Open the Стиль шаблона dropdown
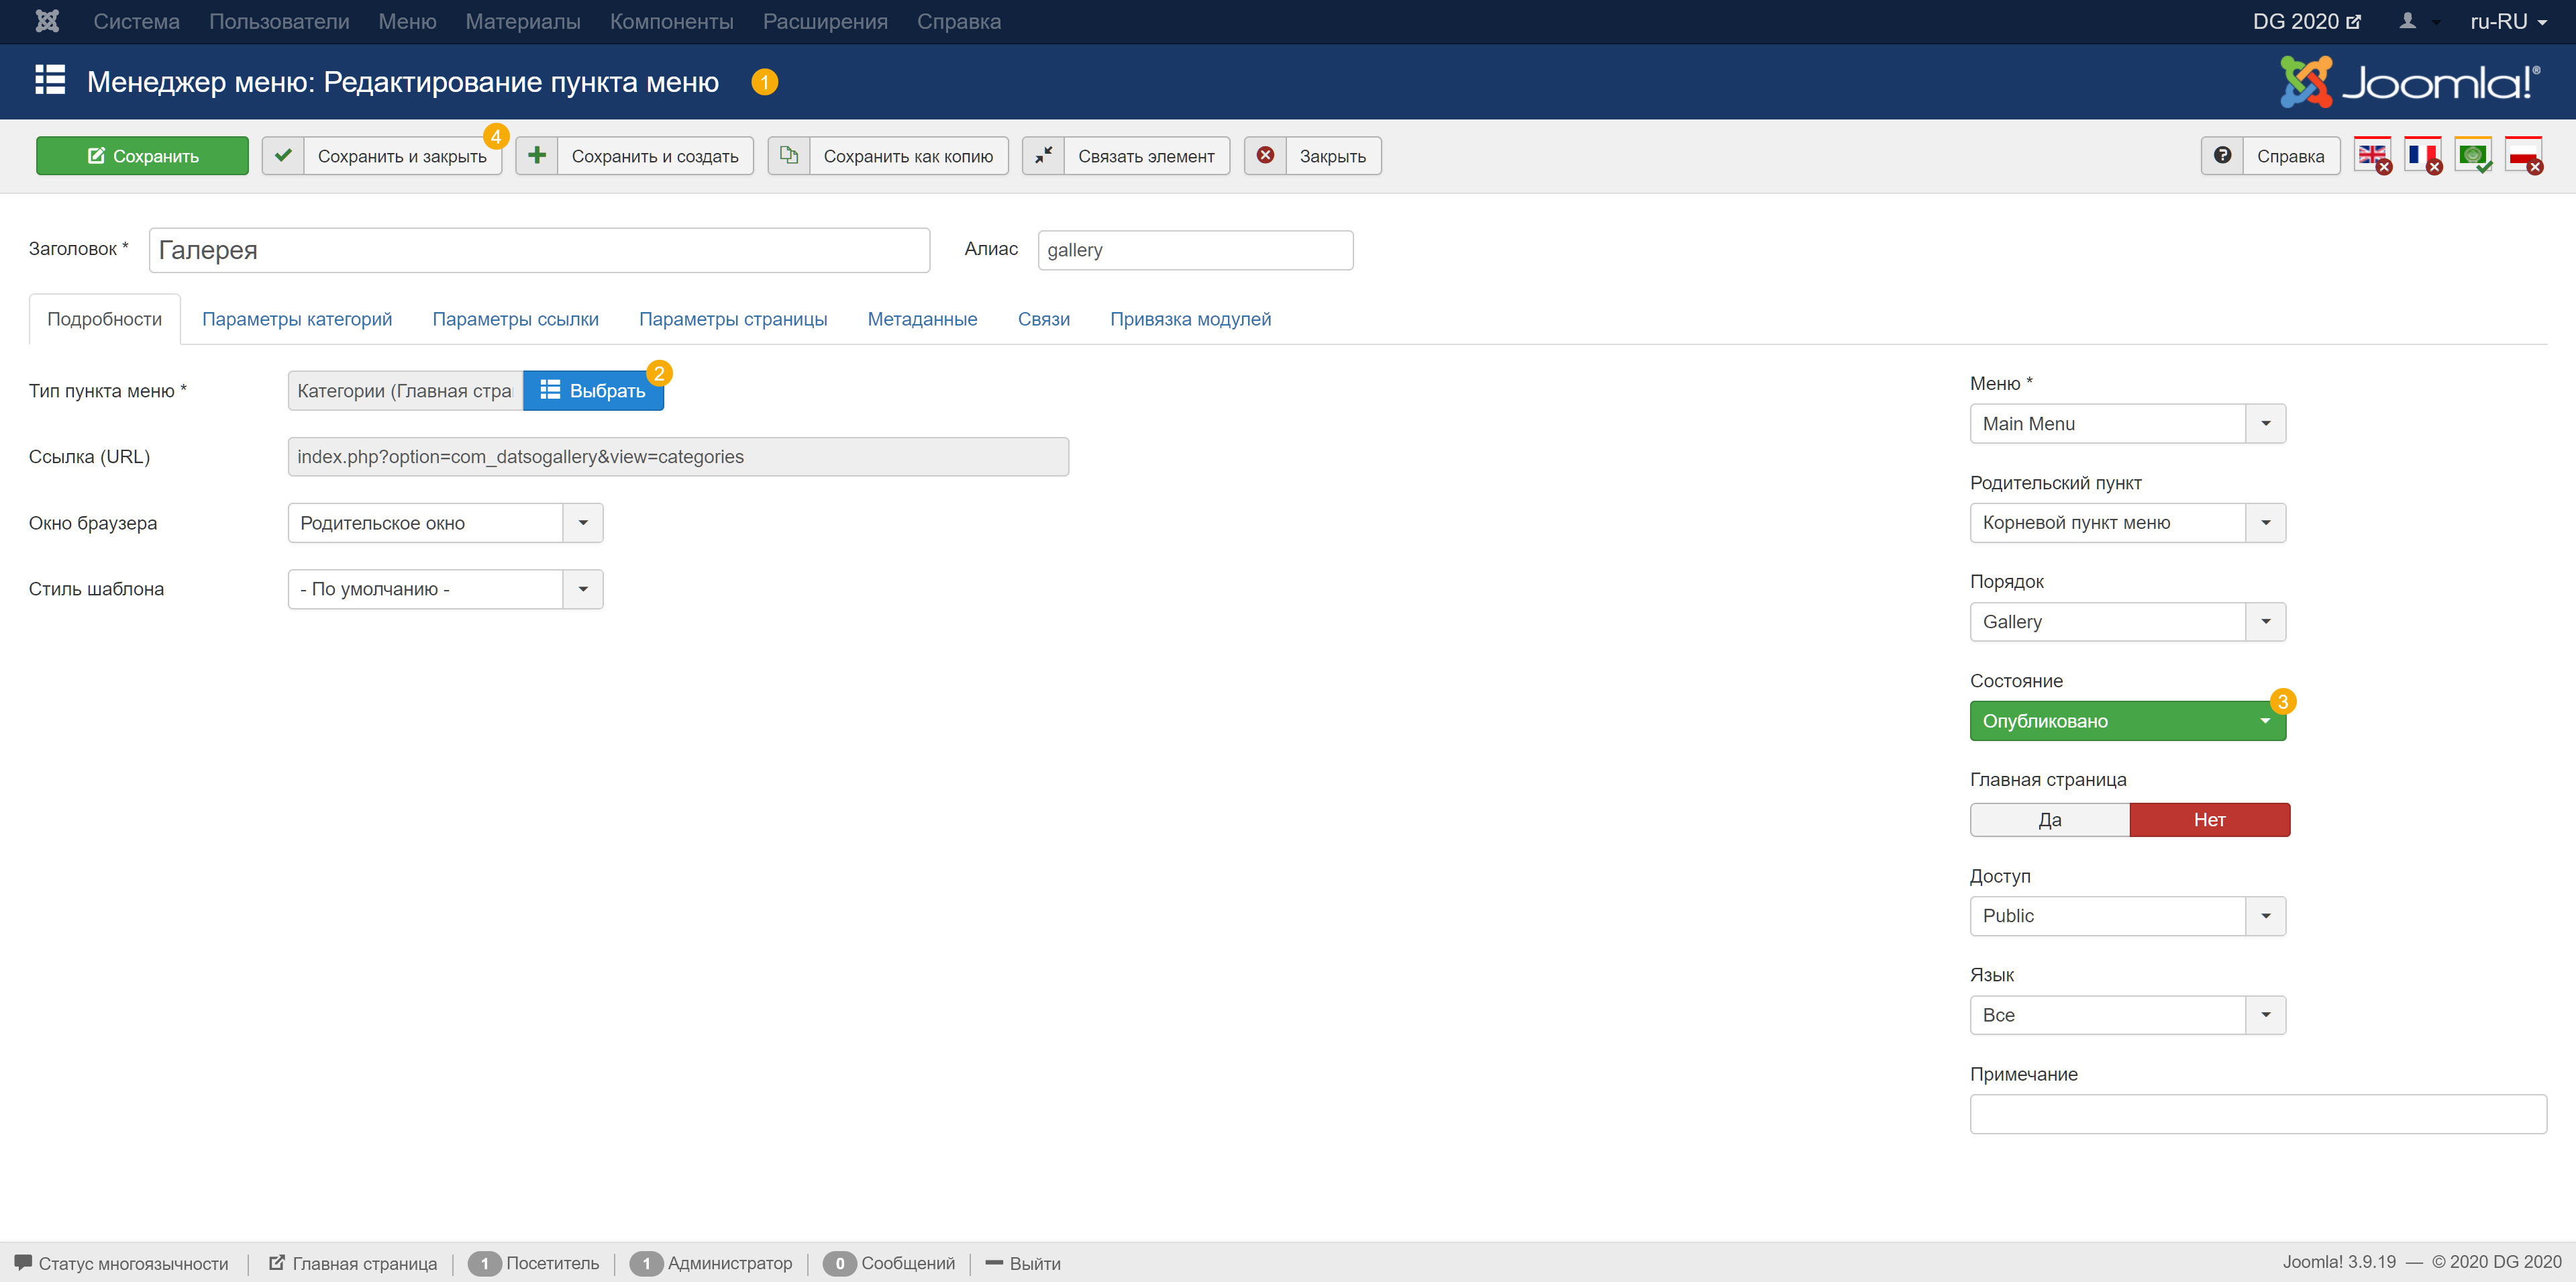 pos(445,589)
